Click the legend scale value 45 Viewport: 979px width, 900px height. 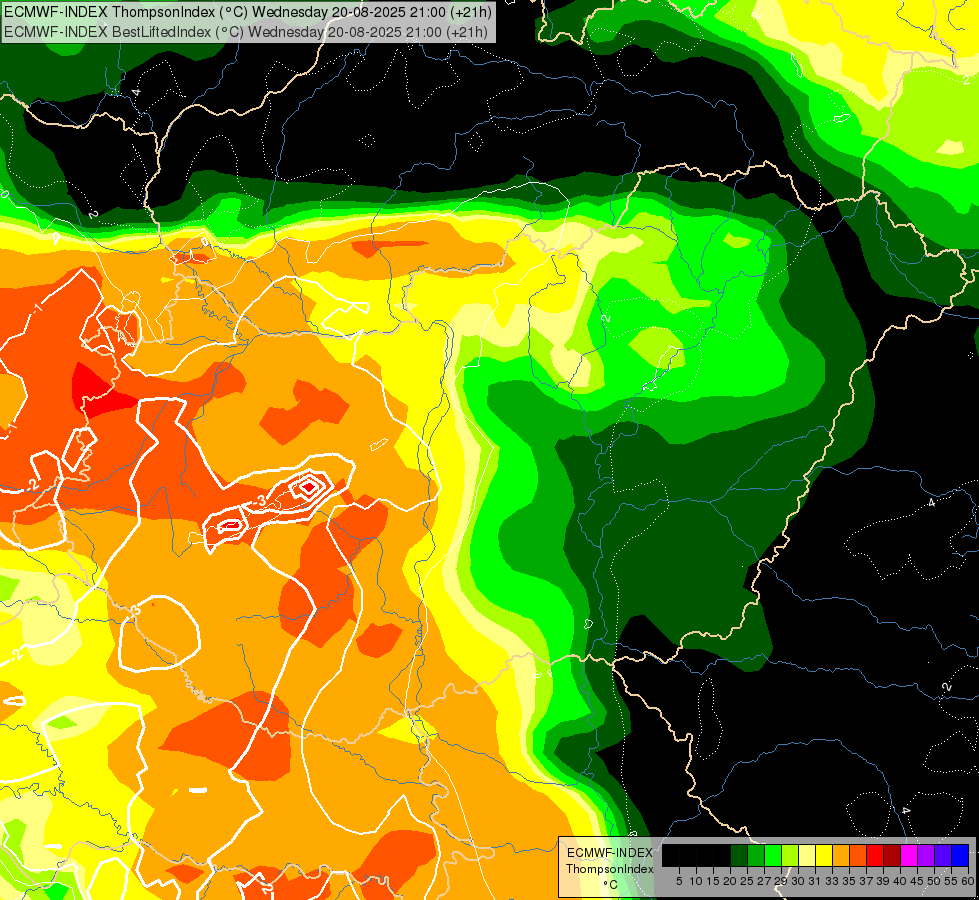[x=918, y=881]
